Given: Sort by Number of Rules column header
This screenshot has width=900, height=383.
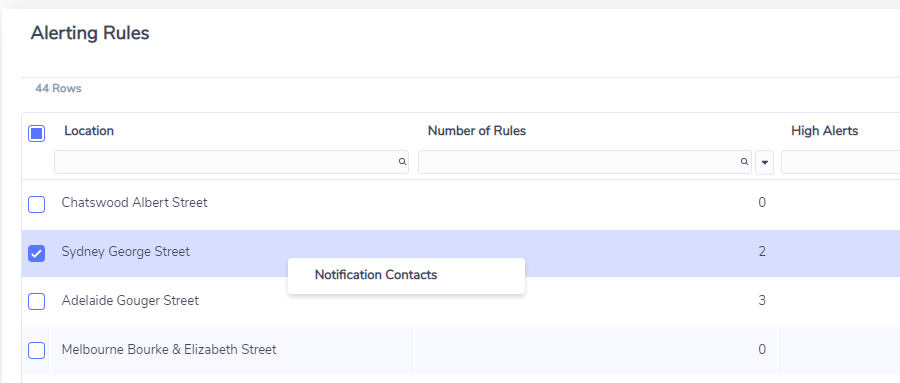Looking at the screenshot, I should [477, 131].
